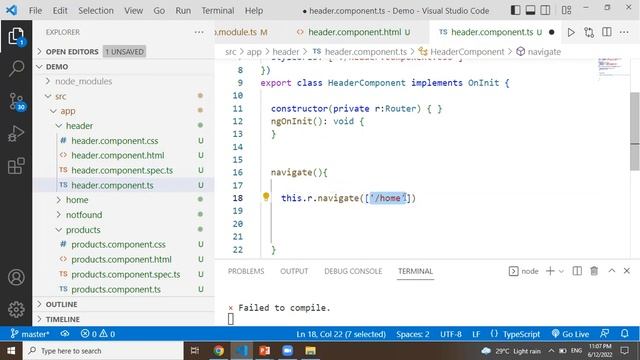The width and height of the screenshot is (640, 360).
Task: Change end of line sequence LF
Action: pos(476,334)
